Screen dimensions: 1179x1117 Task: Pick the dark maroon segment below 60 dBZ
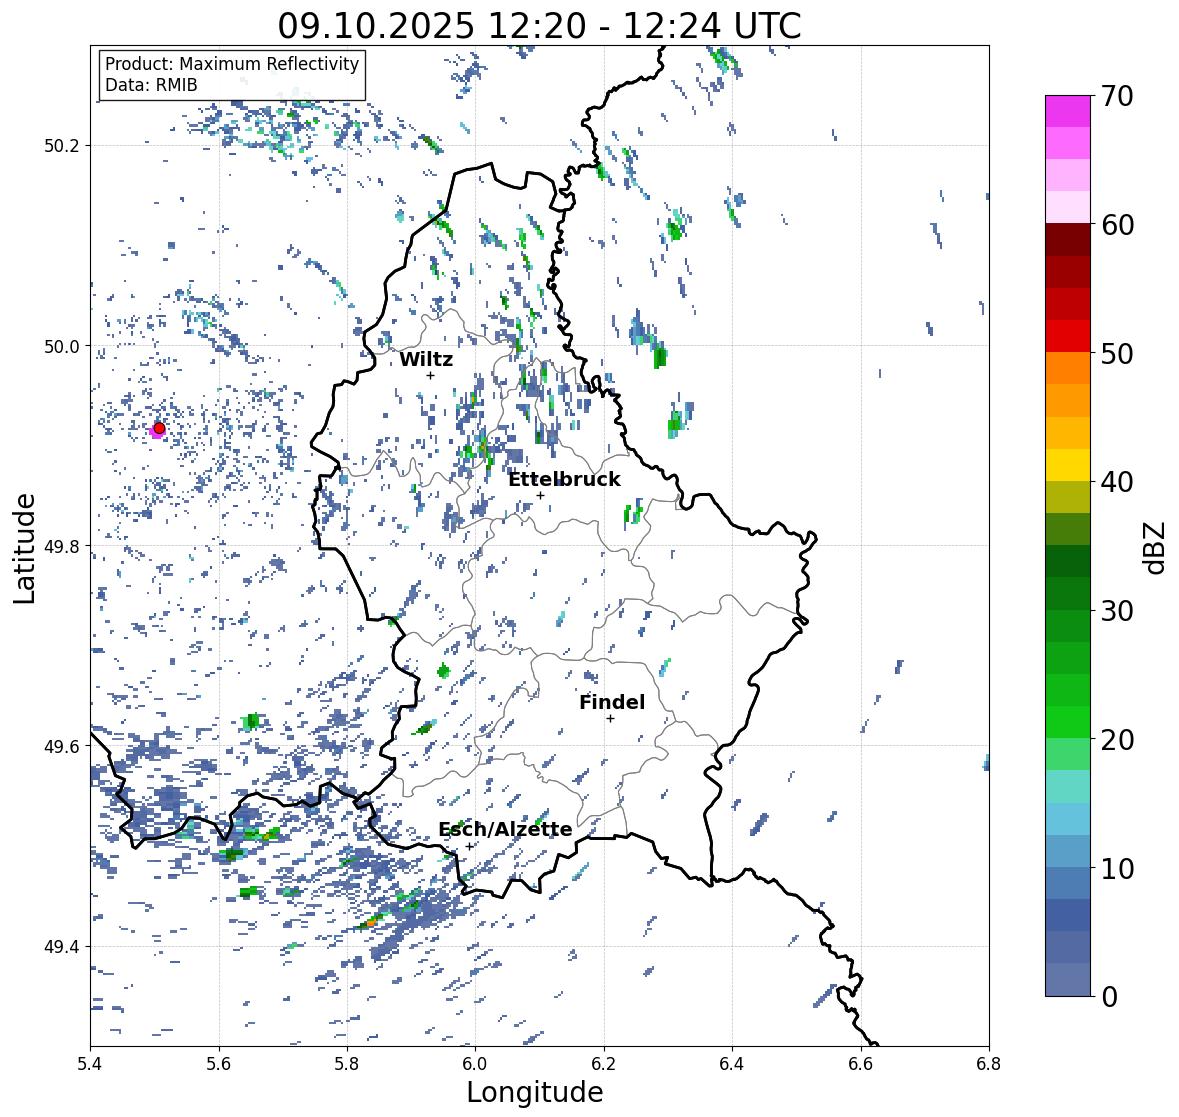pos(1068,240)
